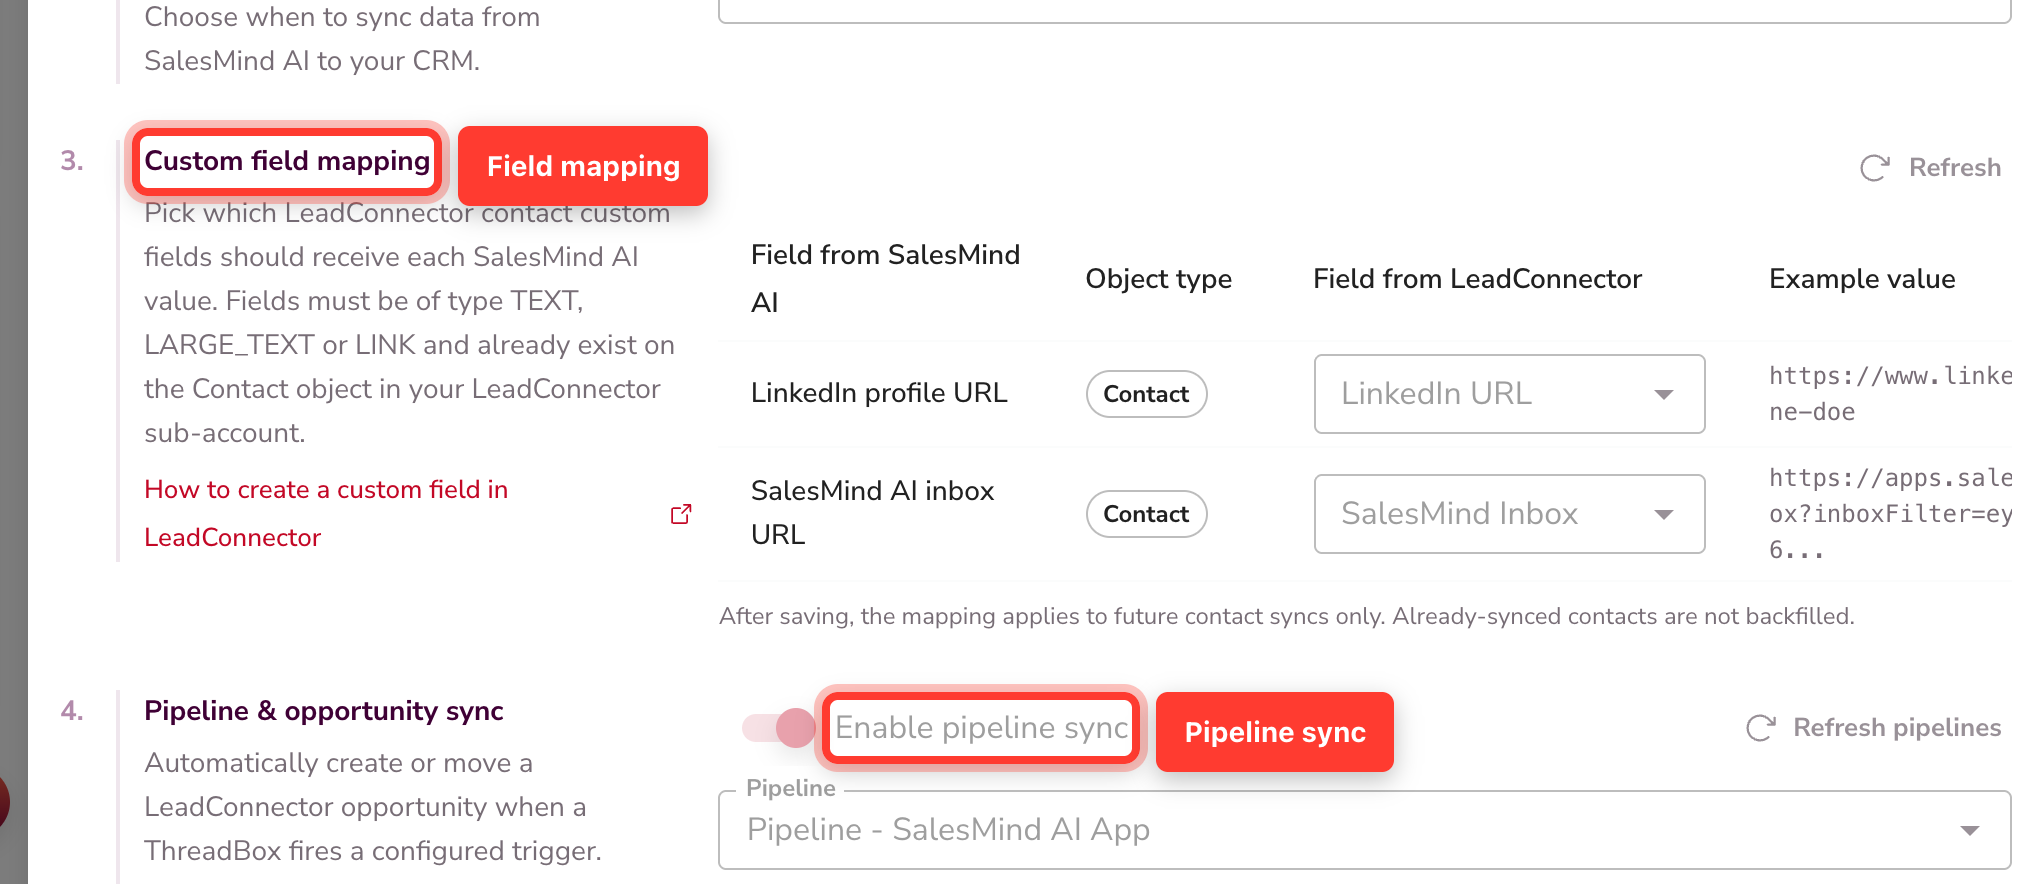Select the Pipeline & opportunity sync heading

click(x=324, y=711)
